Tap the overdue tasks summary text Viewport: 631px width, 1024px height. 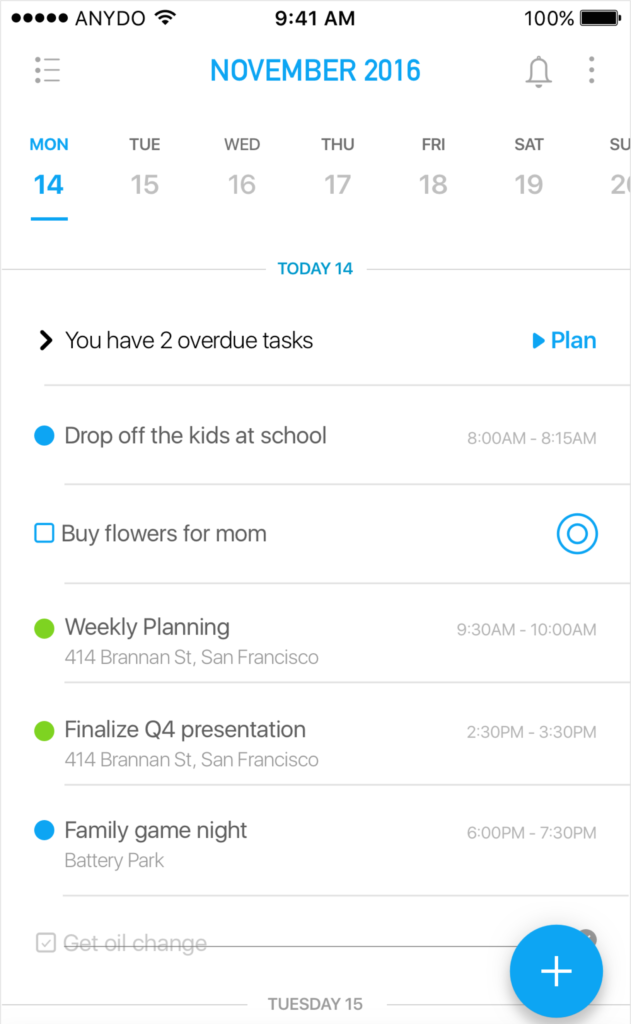[189, 340]
